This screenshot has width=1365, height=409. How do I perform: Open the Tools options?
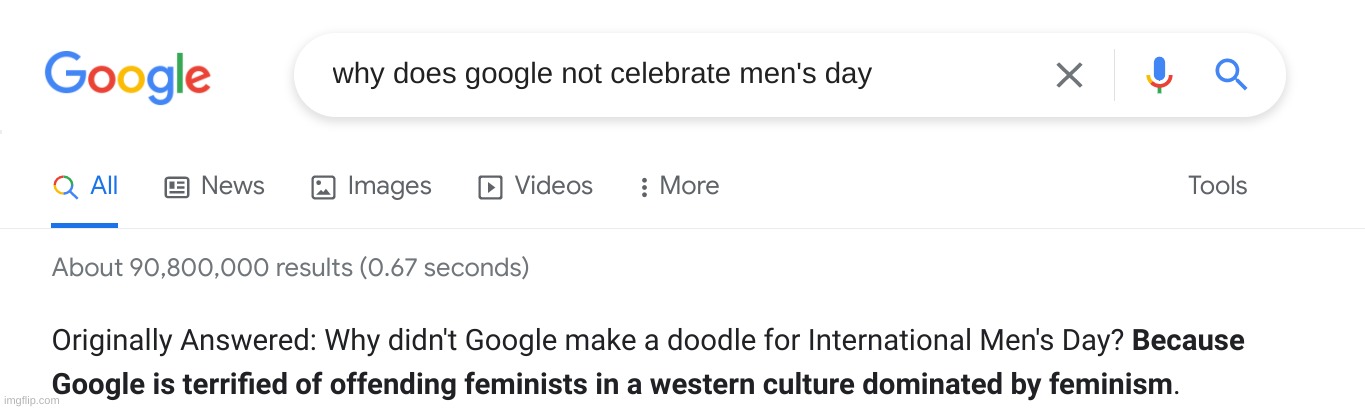1217,186
